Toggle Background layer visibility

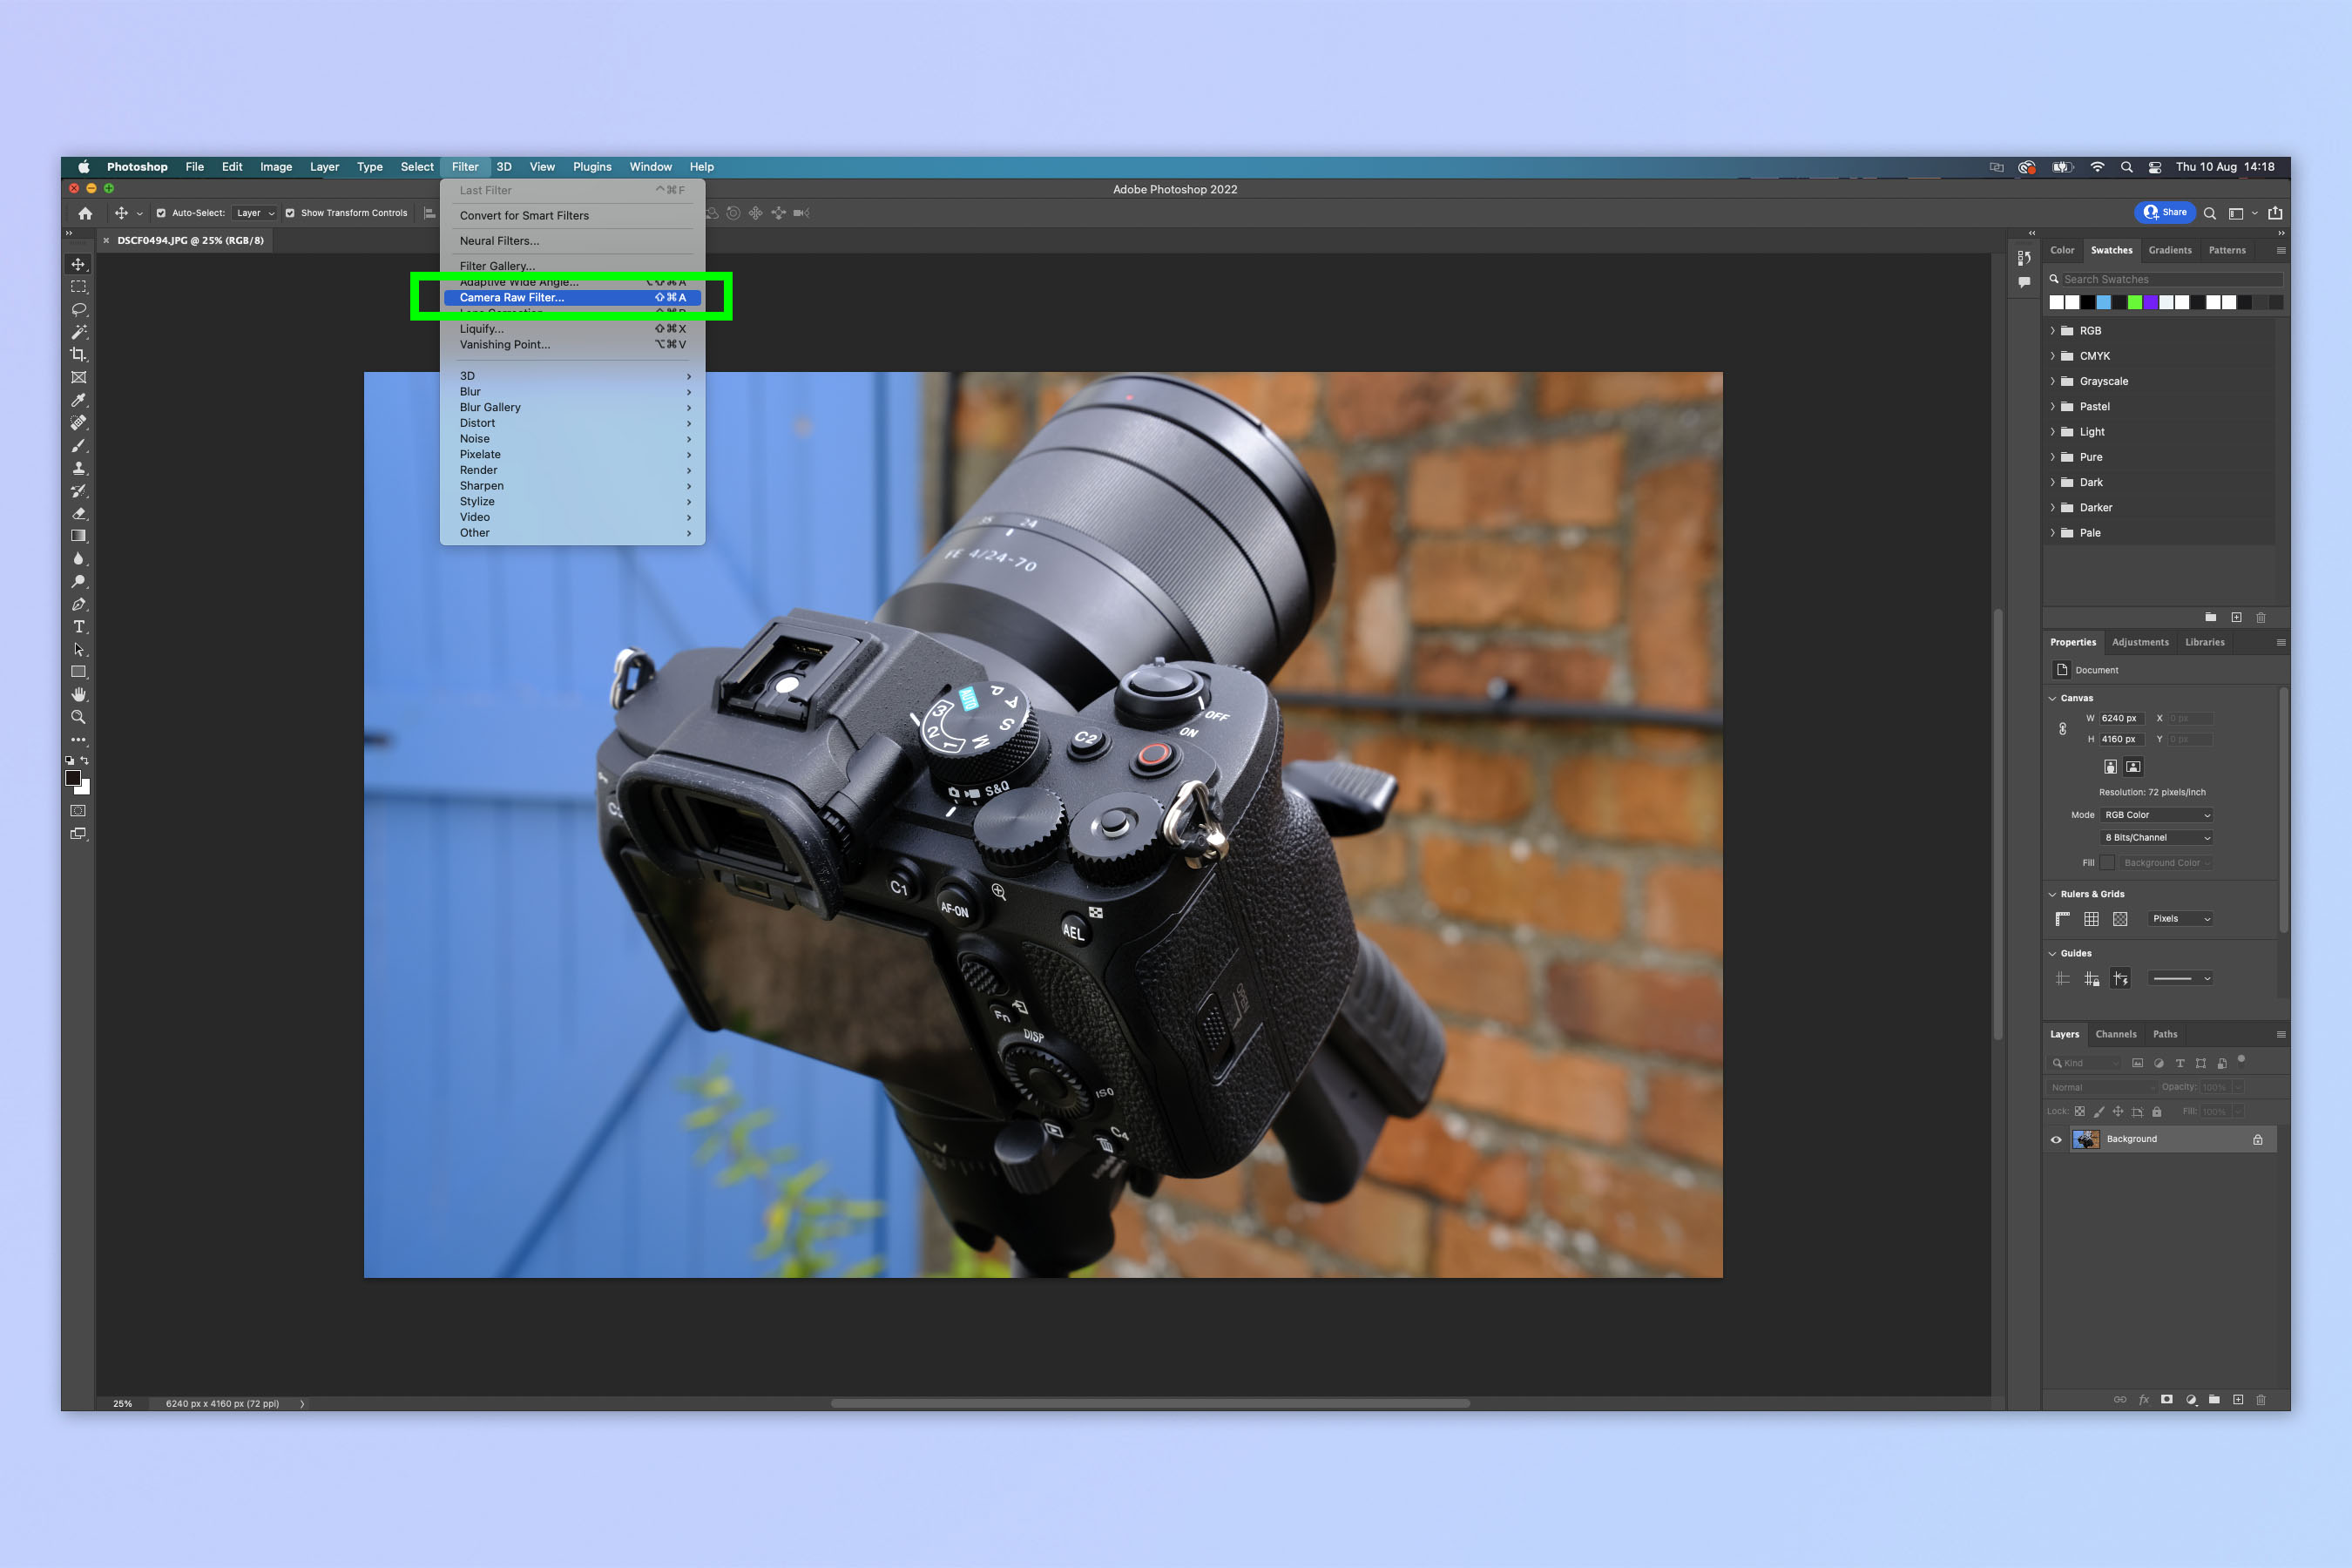tap(2052, 1139)
